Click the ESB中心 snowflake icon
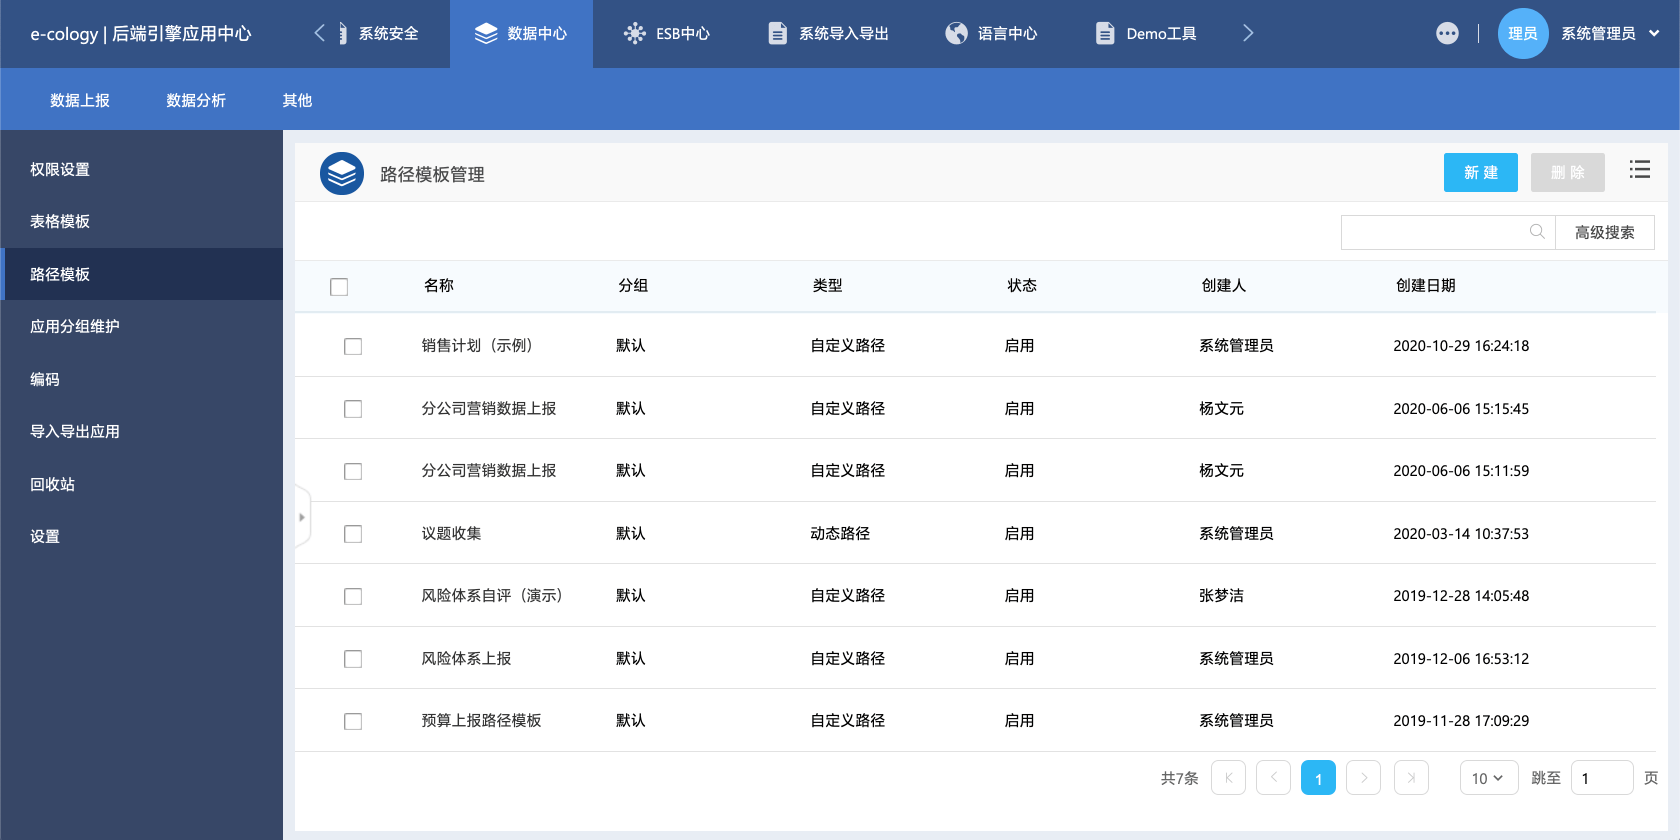 pyautogui.click(x=634, y=33)
